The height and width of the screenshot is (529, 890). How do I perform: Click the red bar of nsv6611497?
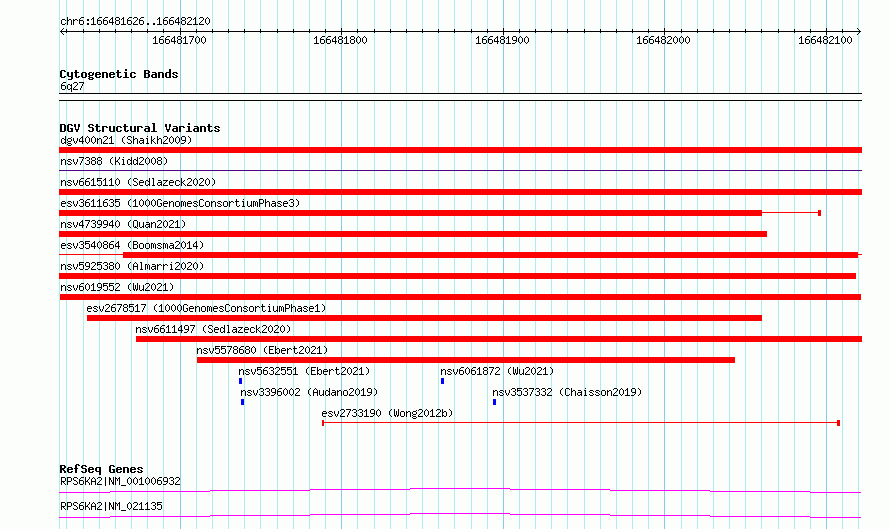point(499,339)
